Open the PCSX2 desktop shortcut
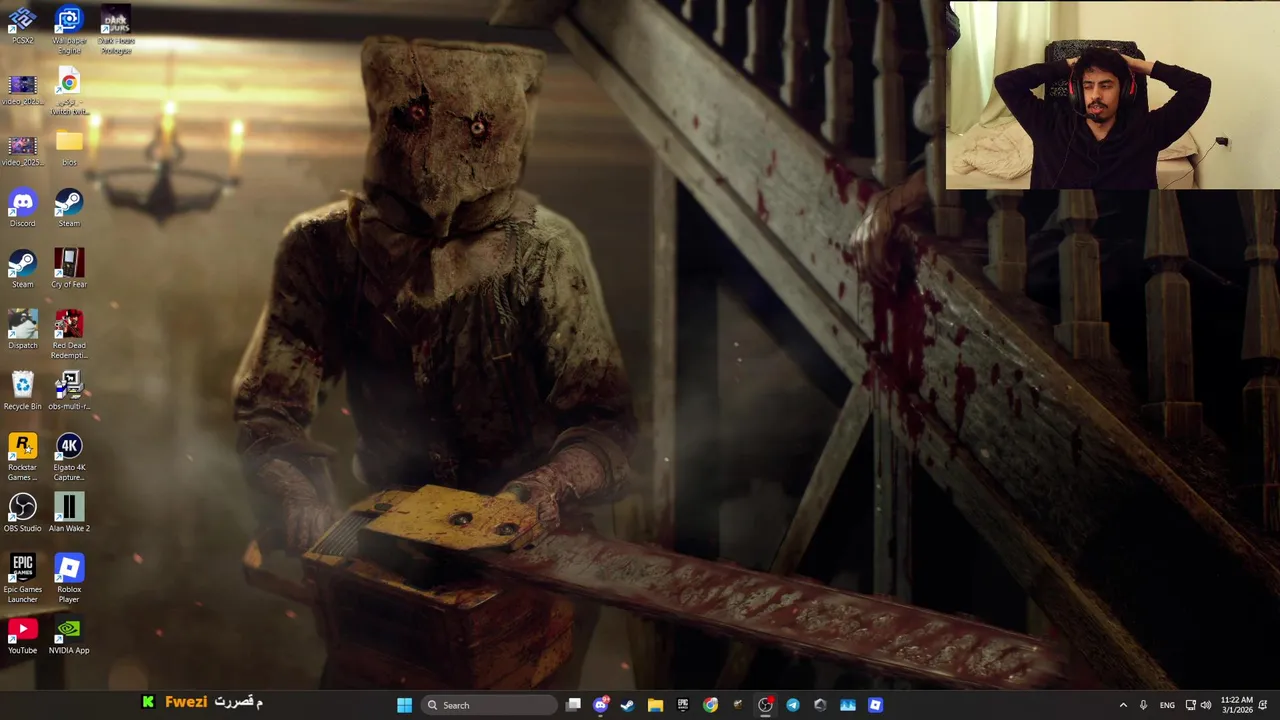 22,26
